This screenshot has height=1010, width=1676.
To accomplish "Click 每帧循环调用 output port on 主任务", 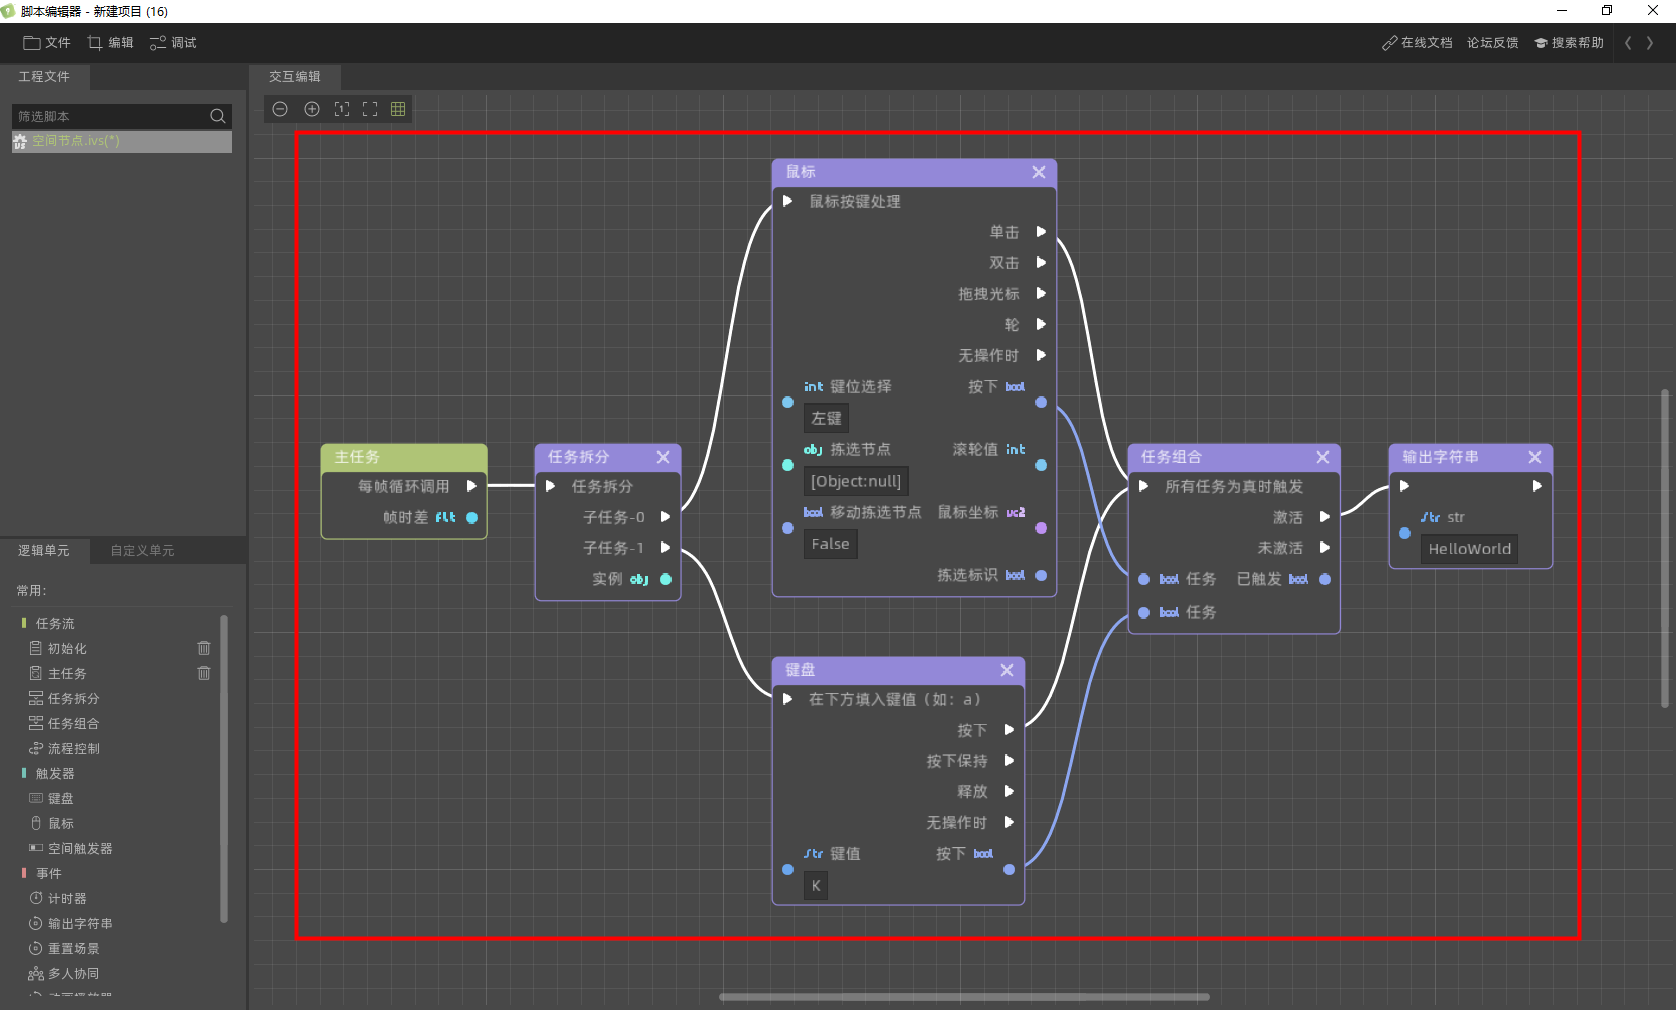I will tap(471, 486).
